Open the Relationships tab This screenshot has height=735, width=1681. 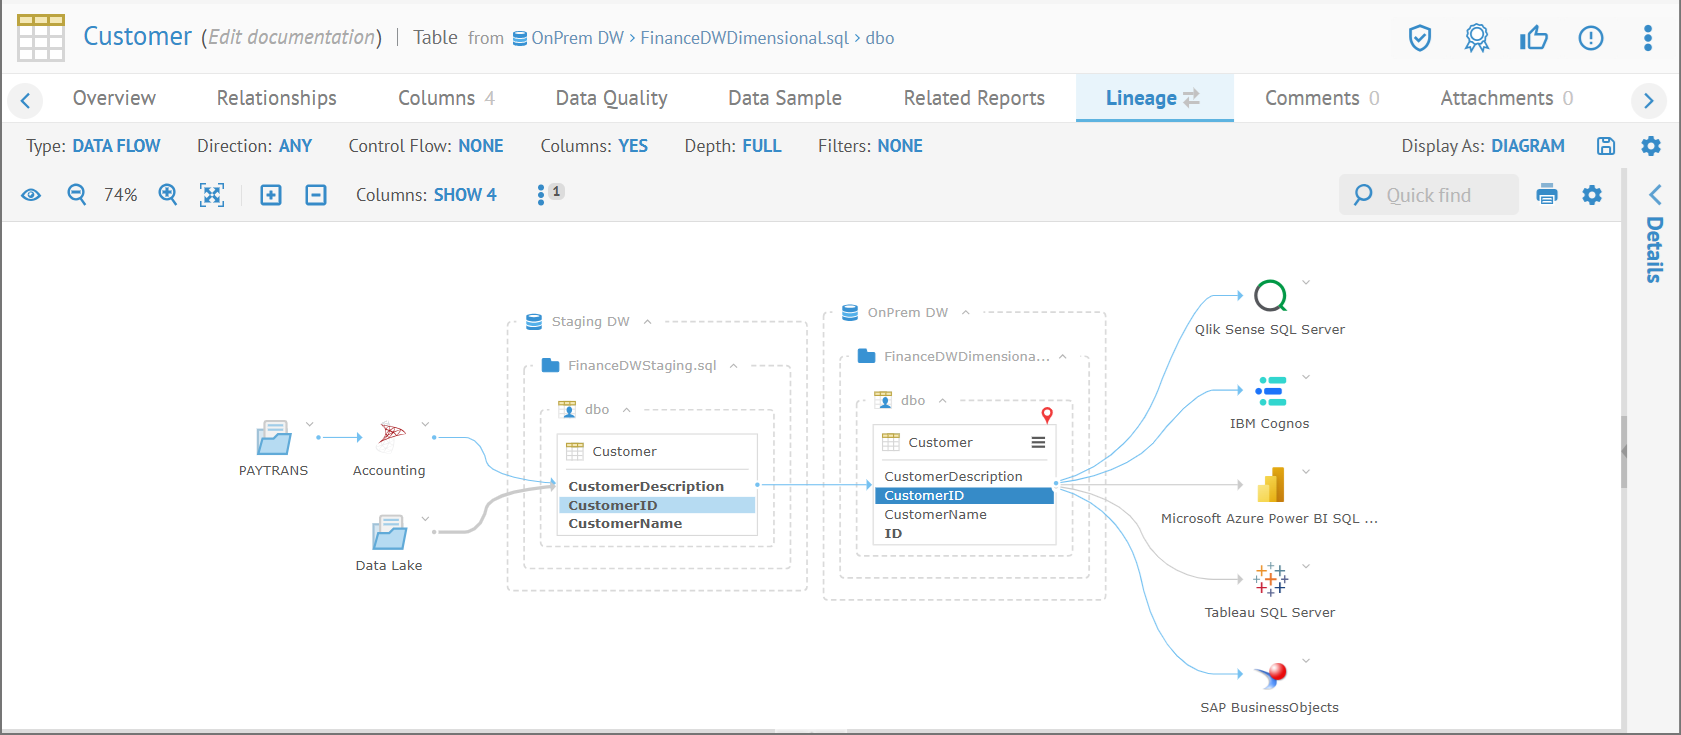click(276, 98)
